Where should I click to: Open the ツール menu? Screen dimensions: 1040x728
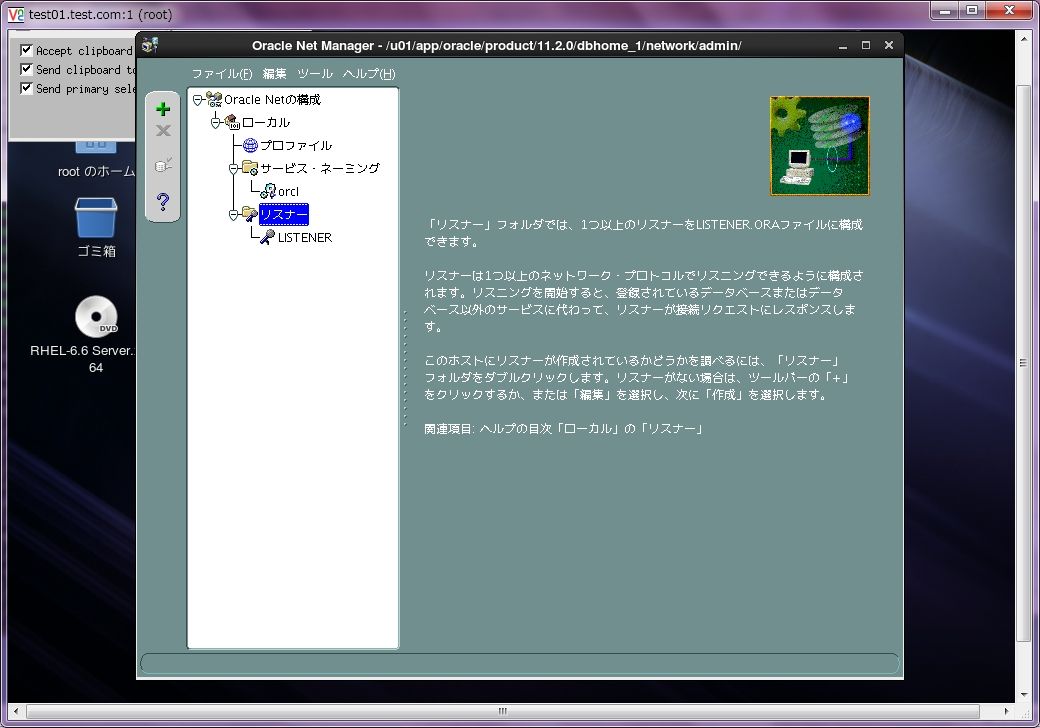tap(315, 74)
